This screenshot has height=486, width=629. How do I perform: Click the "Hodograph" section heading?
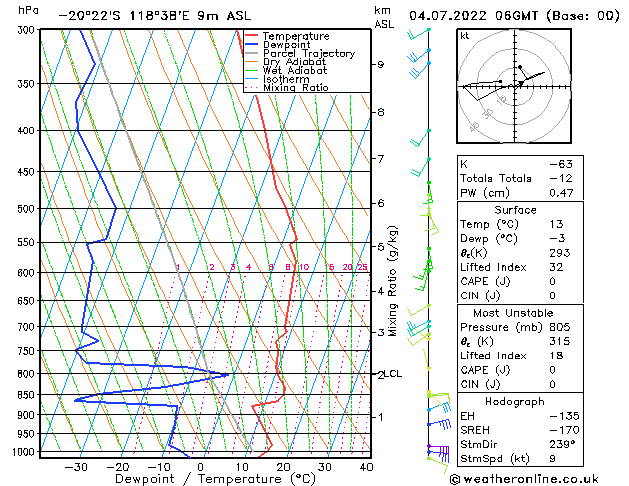click(515, 401)
